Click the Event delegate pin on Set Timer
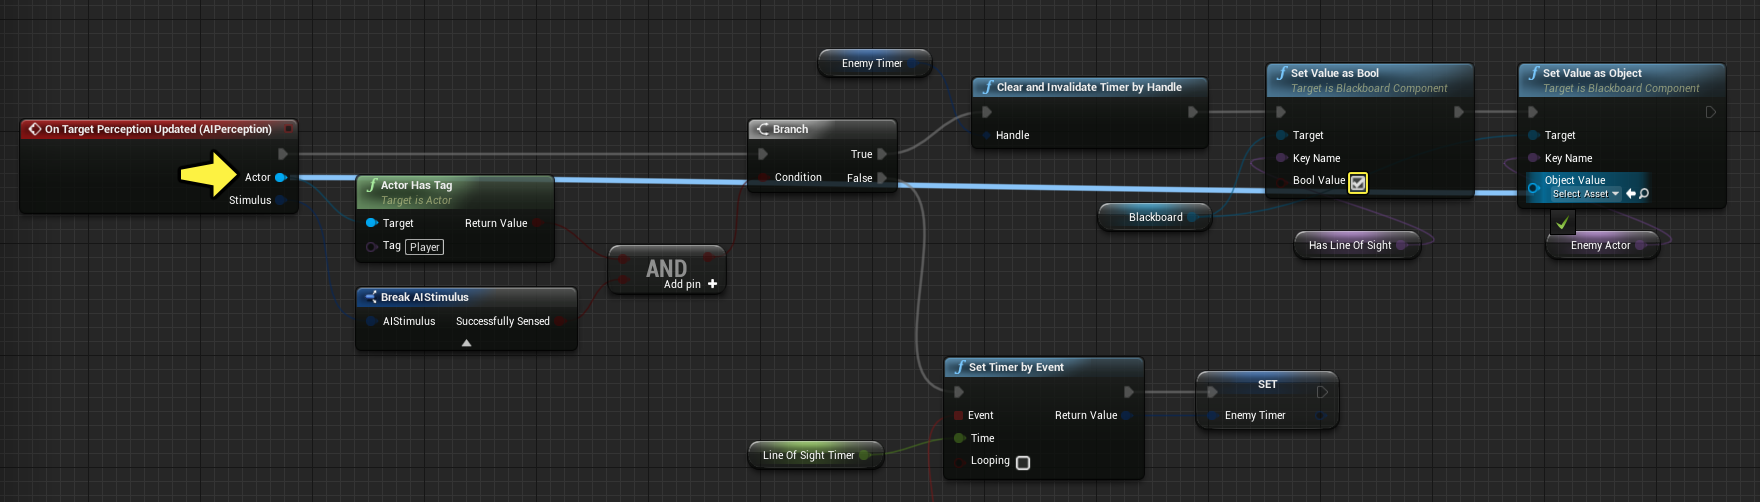This screenshot has height=502, width=1760. point(959,415)
